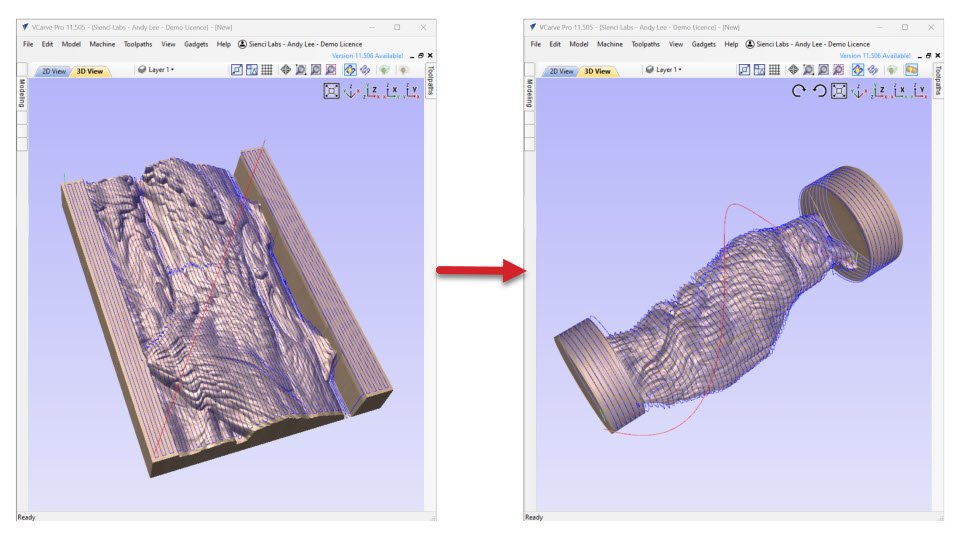Image resolution: width=961 pixels, height=535 pixels.
Task: Set view along X axis in right window
Action: pos(900,91)
